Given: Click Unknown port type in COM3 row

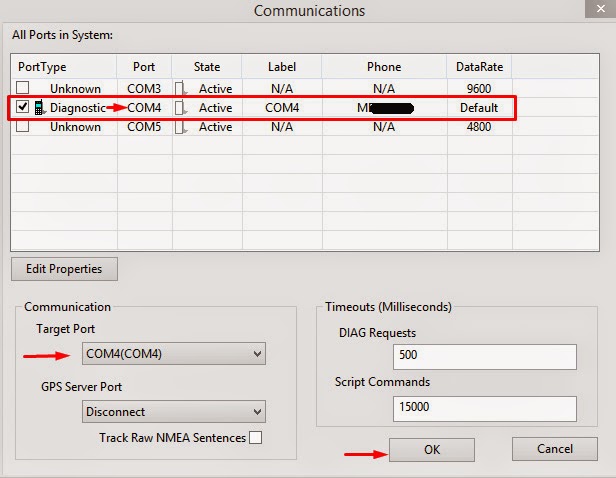Looking at the screenshot, I should point(75,89).
